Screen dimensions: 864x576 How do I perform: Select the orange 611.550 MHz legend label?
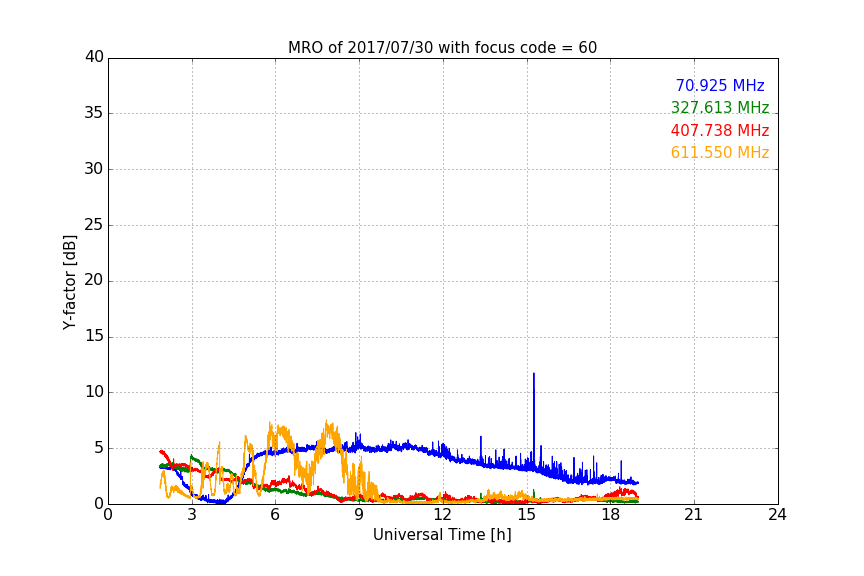pyautogui.click(x=720, y=152)
